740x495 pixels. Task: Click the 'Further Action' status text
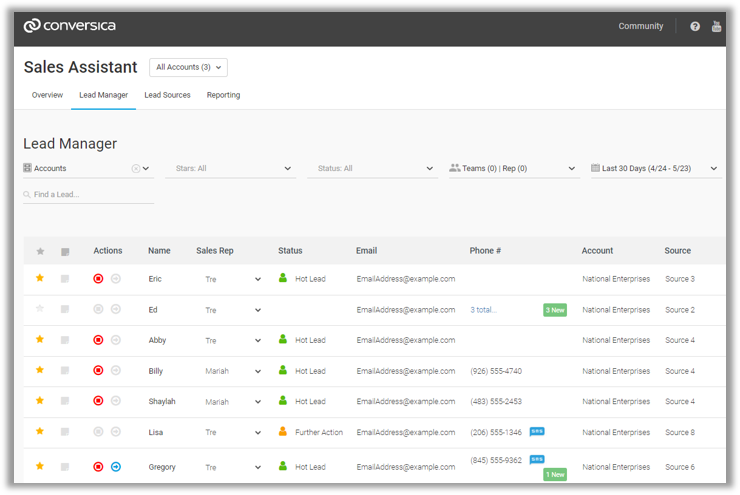319,432
